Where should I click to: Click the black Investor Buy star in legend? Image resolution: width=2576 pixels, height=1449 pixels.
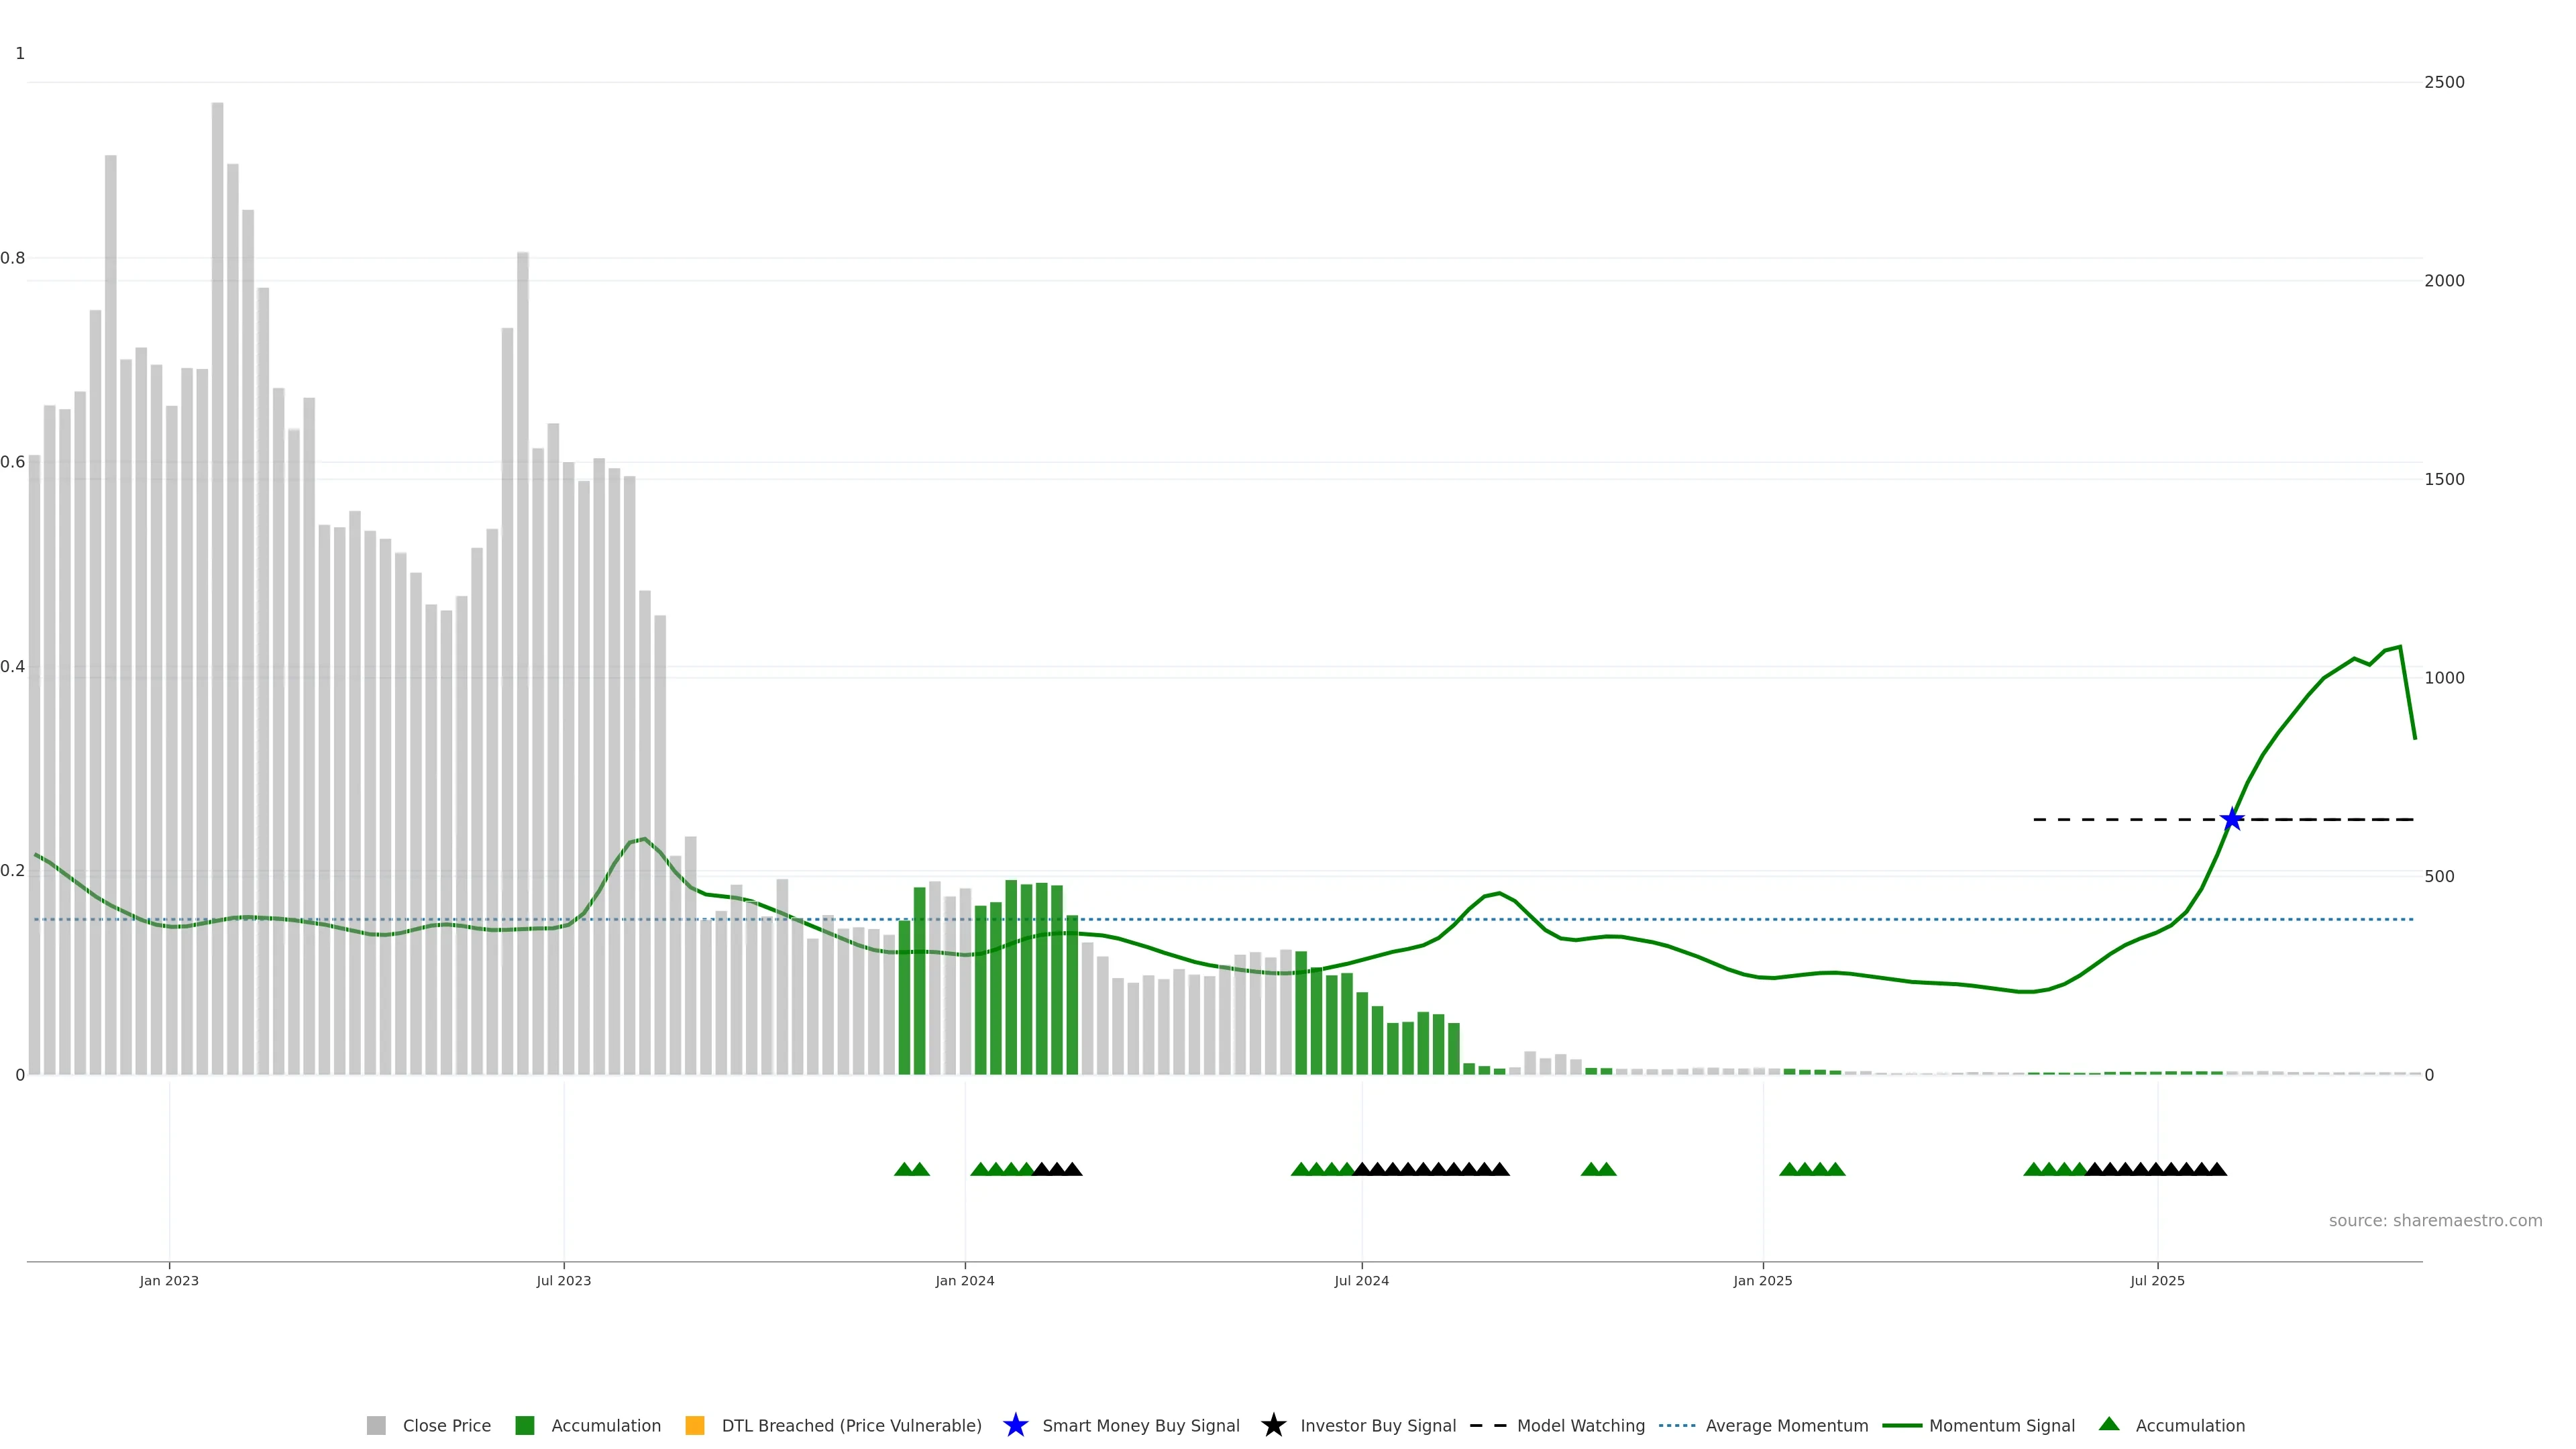click(1273, 1425)
